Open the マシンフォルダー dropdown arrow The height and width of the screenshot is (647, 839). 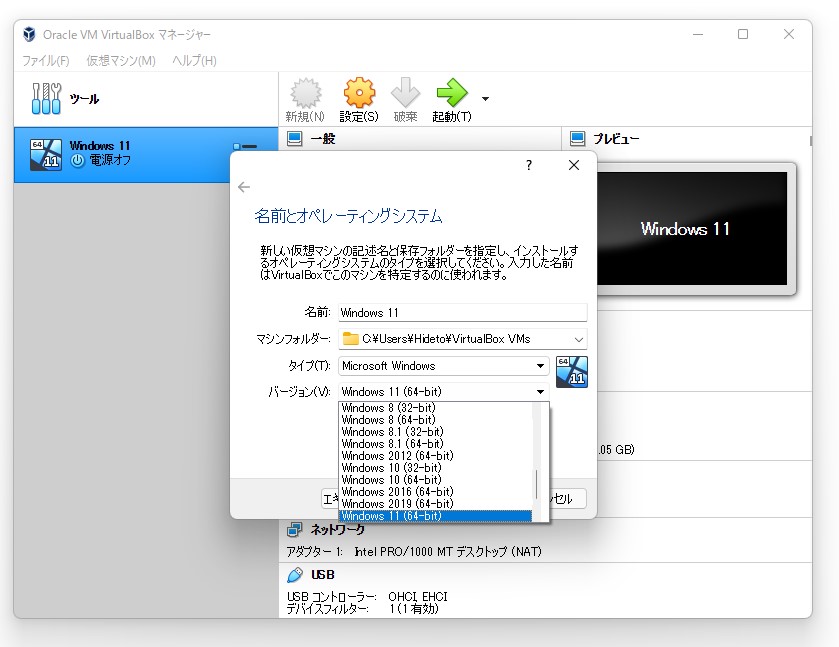click(577, 340)
